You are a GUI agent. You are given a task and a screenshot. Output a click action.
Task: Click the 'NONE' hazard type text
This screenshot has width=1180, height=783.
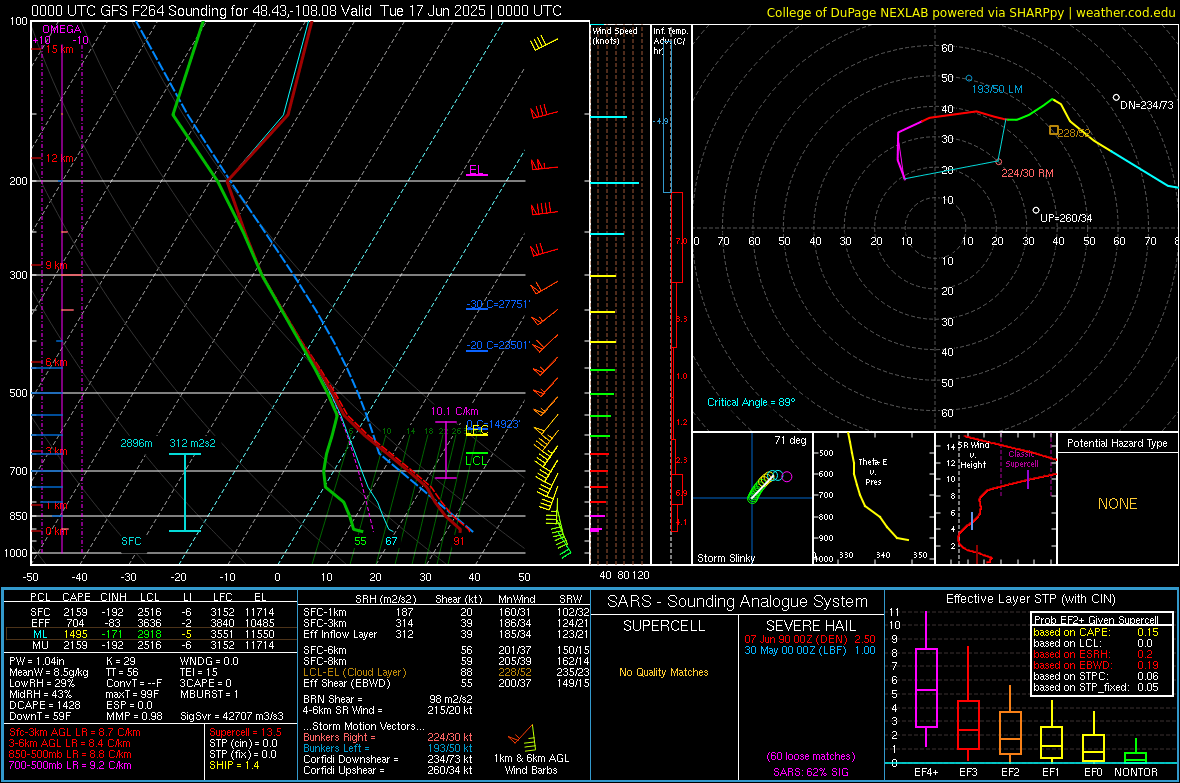(x=1118, y=504)
